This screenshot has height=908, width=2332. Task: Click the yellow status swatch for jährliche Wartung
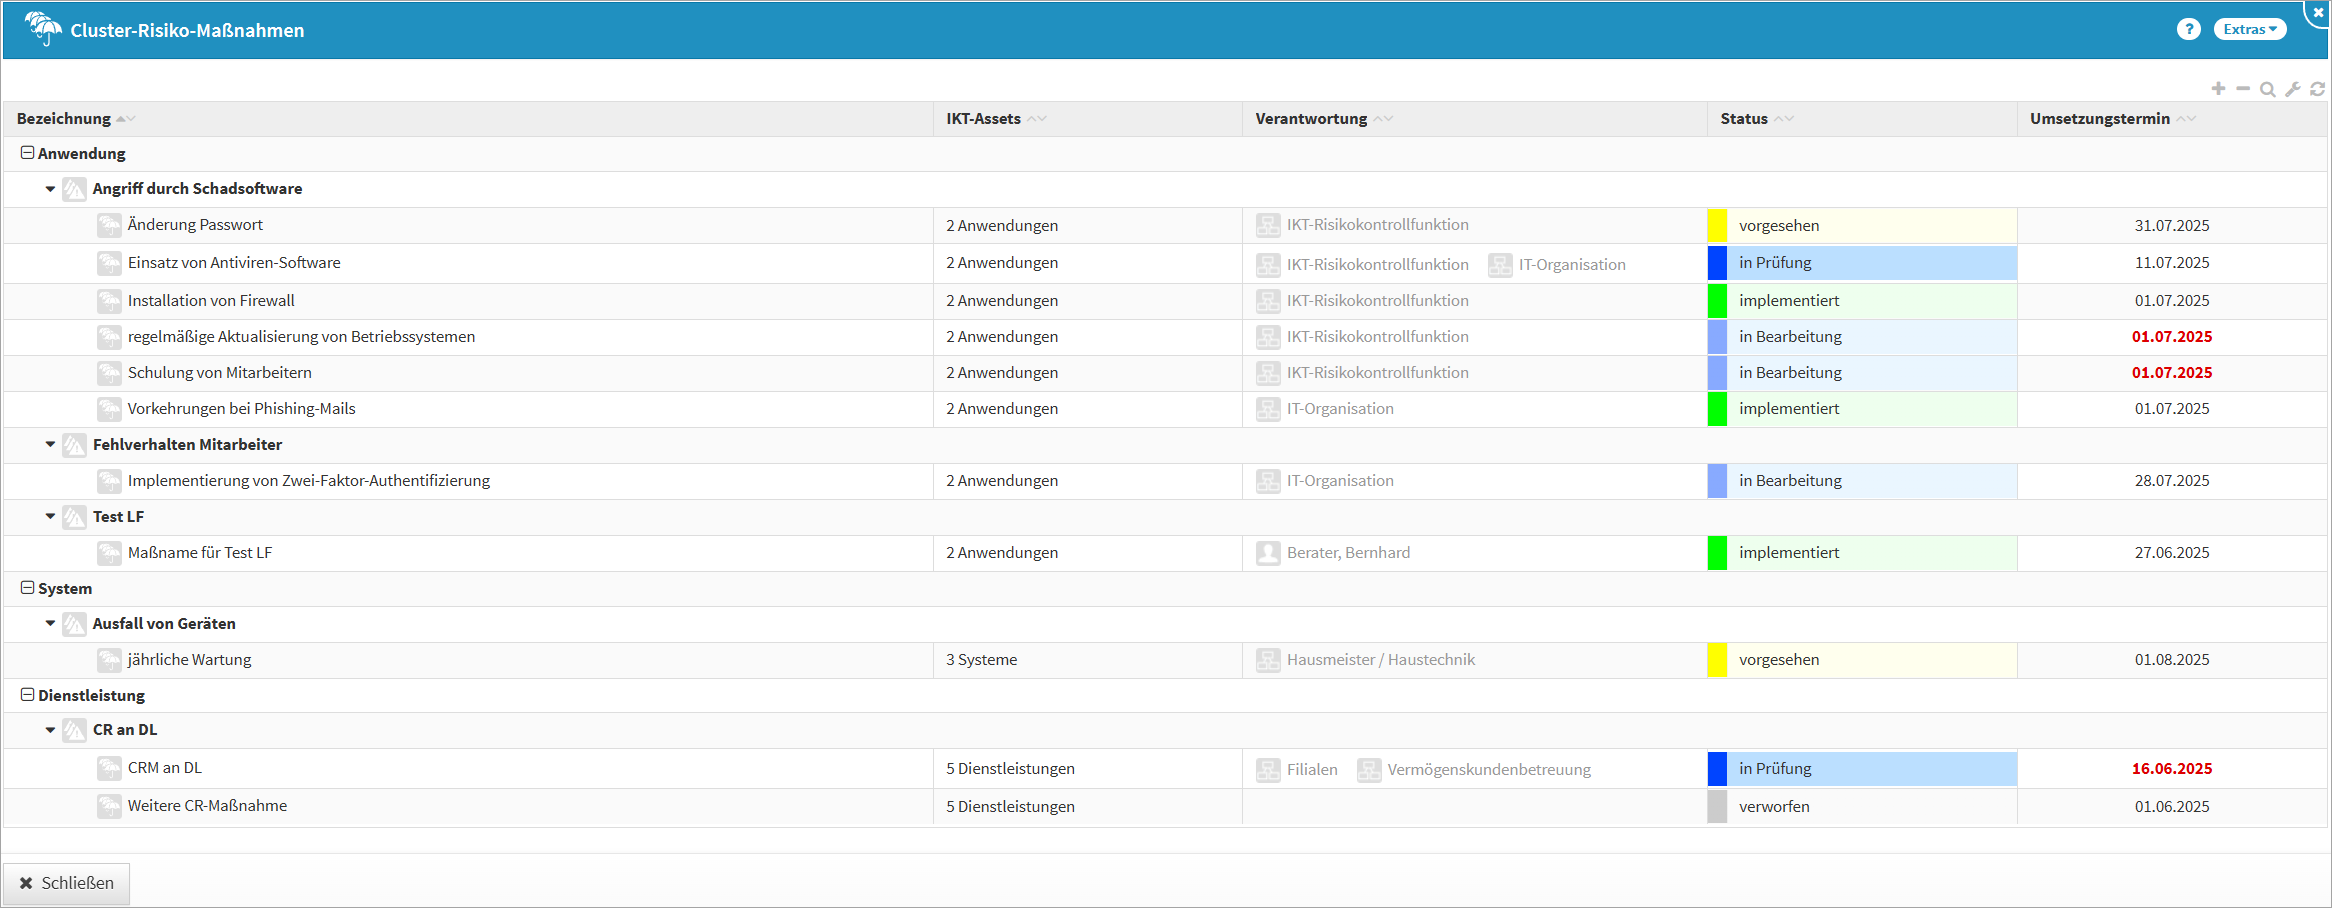[x=1717, y=660]
